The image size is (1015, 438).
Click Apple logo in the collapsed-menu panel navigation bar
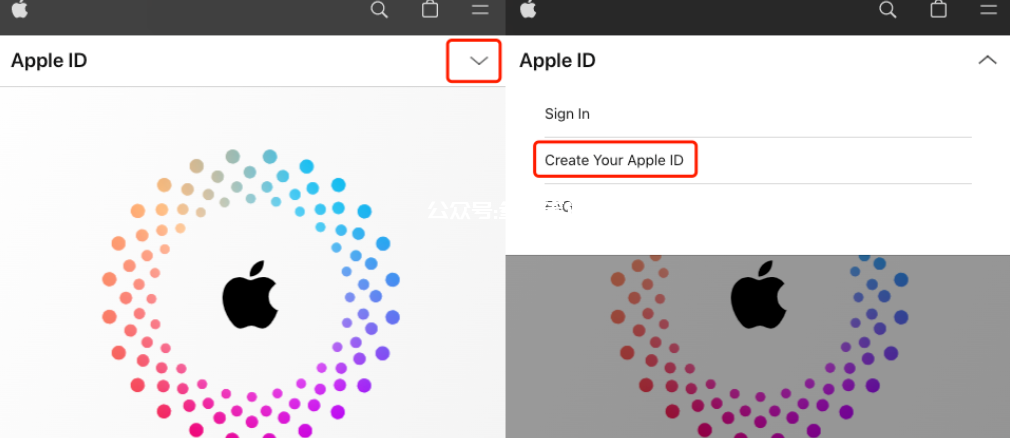20,8
